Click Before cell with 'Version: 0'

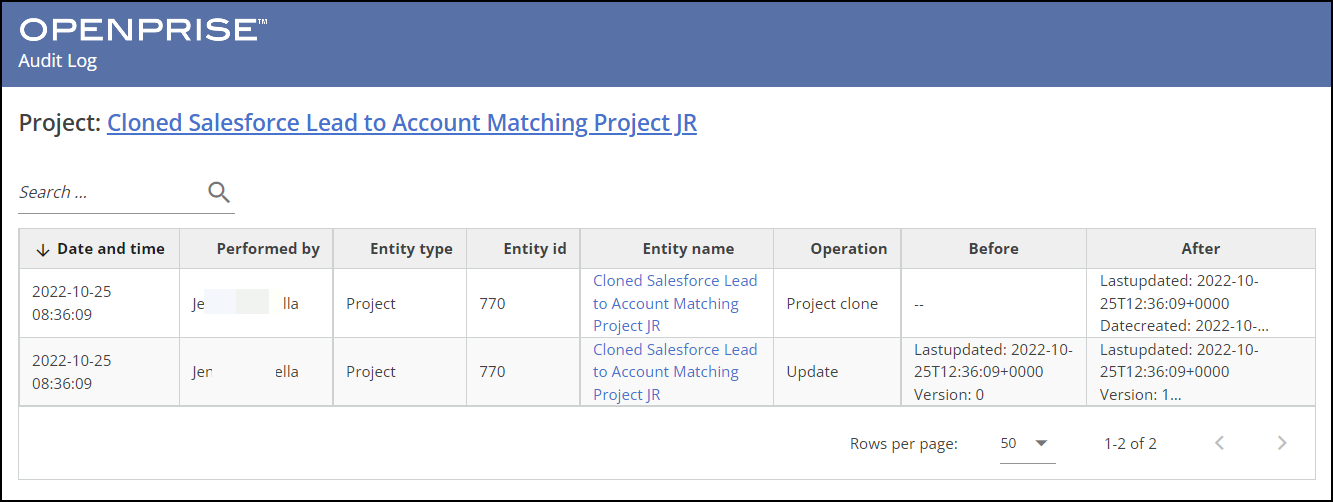point(994,372)
